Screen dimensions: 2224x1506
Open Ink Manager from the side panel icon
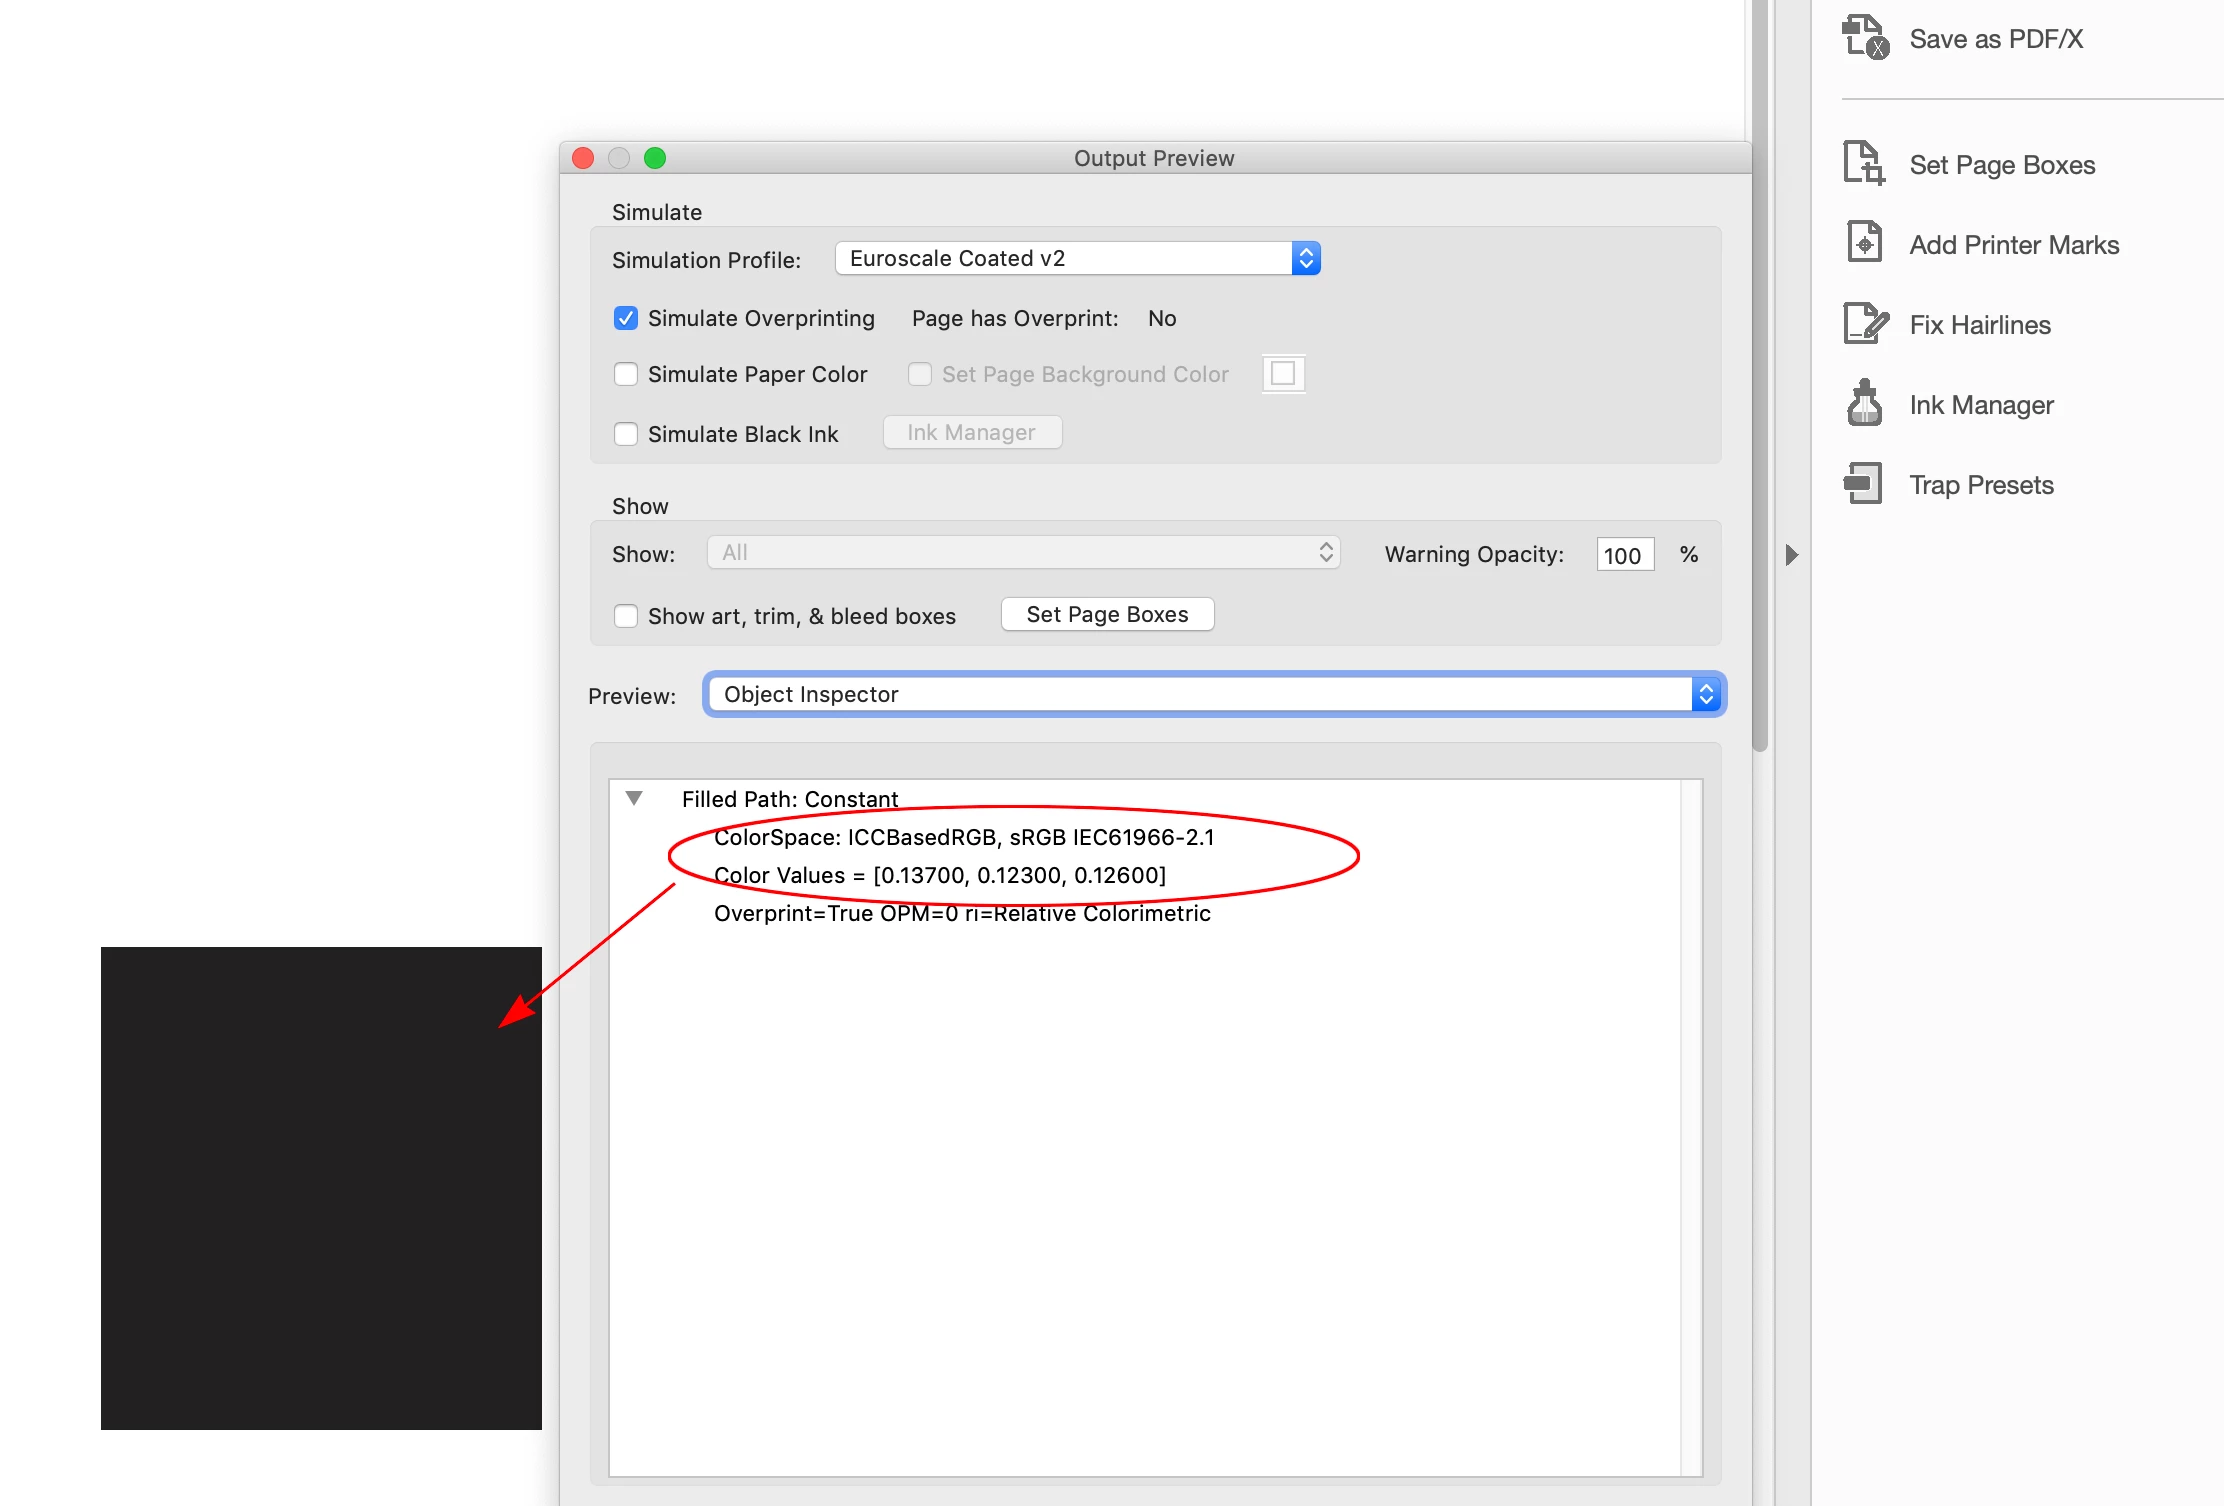click(x=1865, y=404)
